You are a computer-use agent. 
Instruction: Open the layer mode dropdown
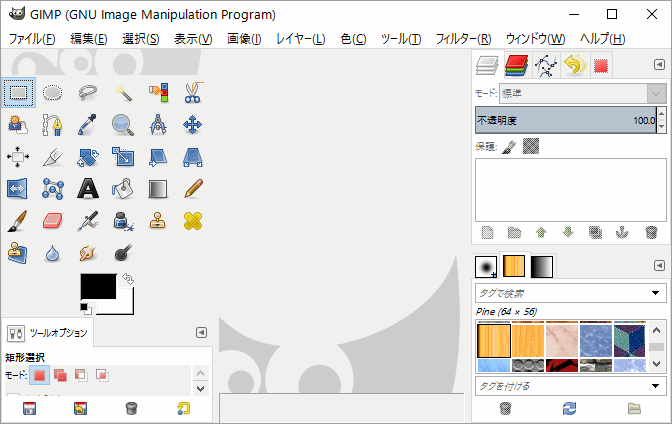click(x=582, y=93)
